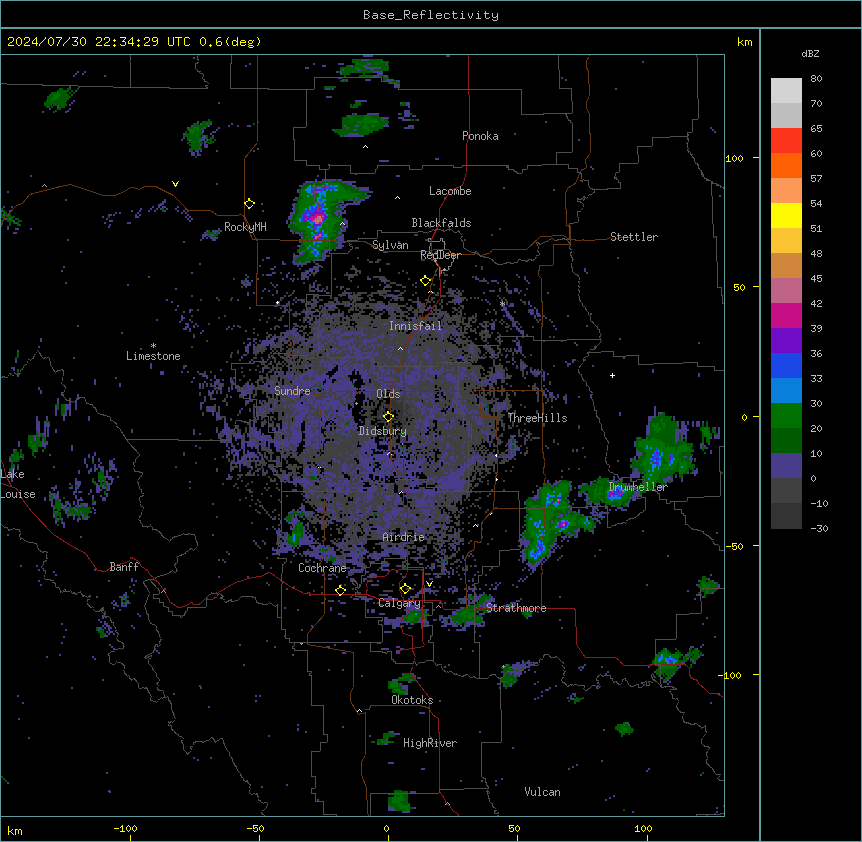Screen dimensions: 862x842
Task: Click the HighRiver label
Action: (430, 743)
